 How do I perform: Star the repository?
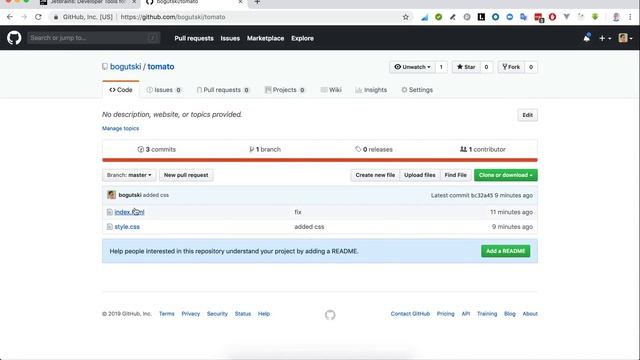(x=466, y=67)
